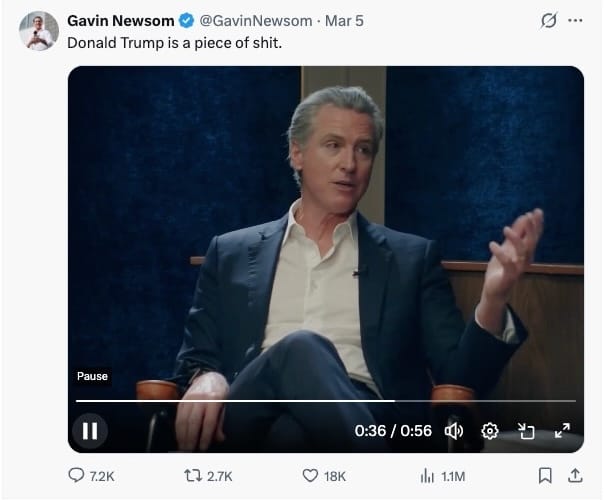Expand the video to fullscreen
Screen dimensions: 604x500
tap(562, 431)
